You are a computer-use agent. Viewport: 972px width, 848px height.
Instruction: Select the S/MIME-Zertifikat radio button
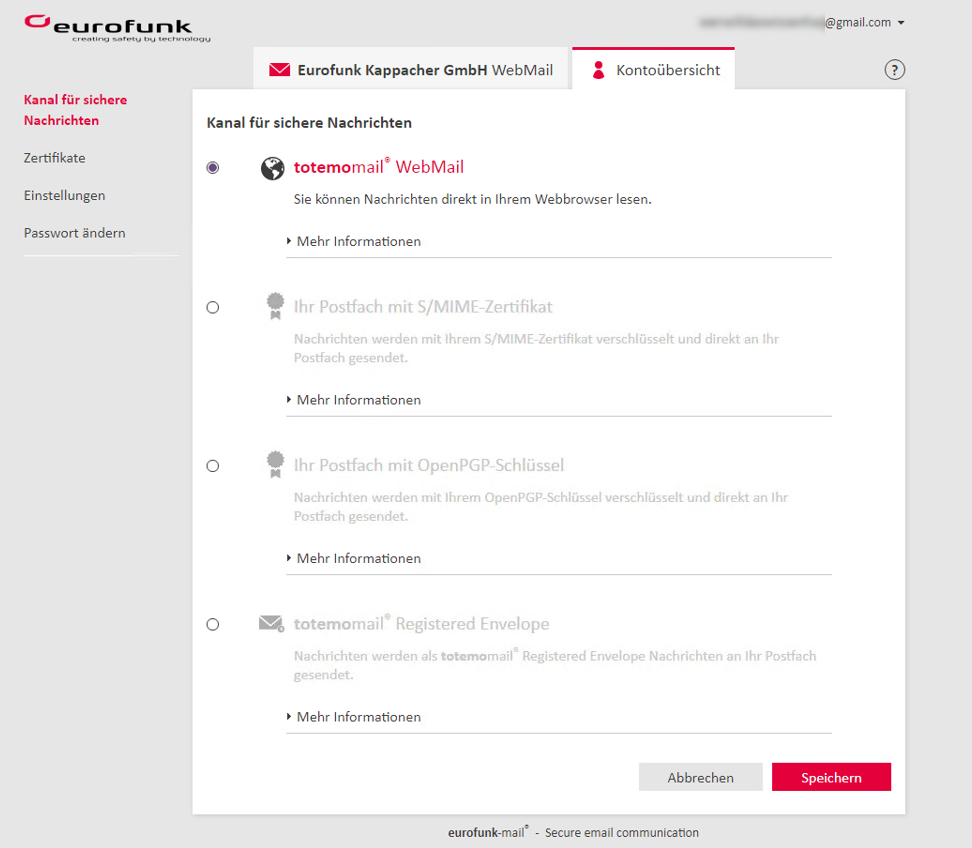tap(213, 307)
